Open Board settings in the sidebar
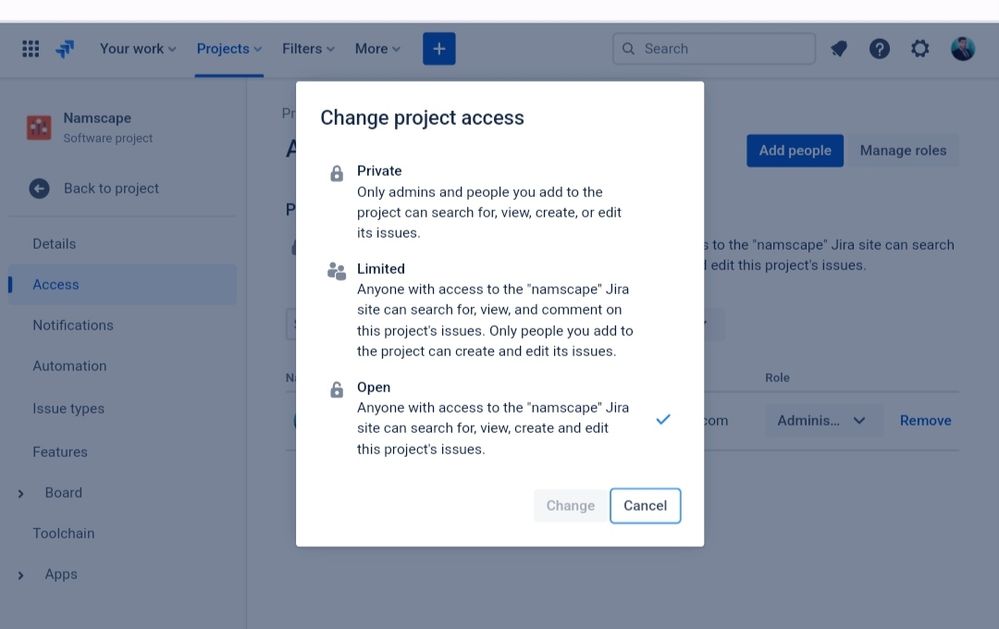Screen dimensions: 999x629 pyautogui.click(x=64, y=493)
